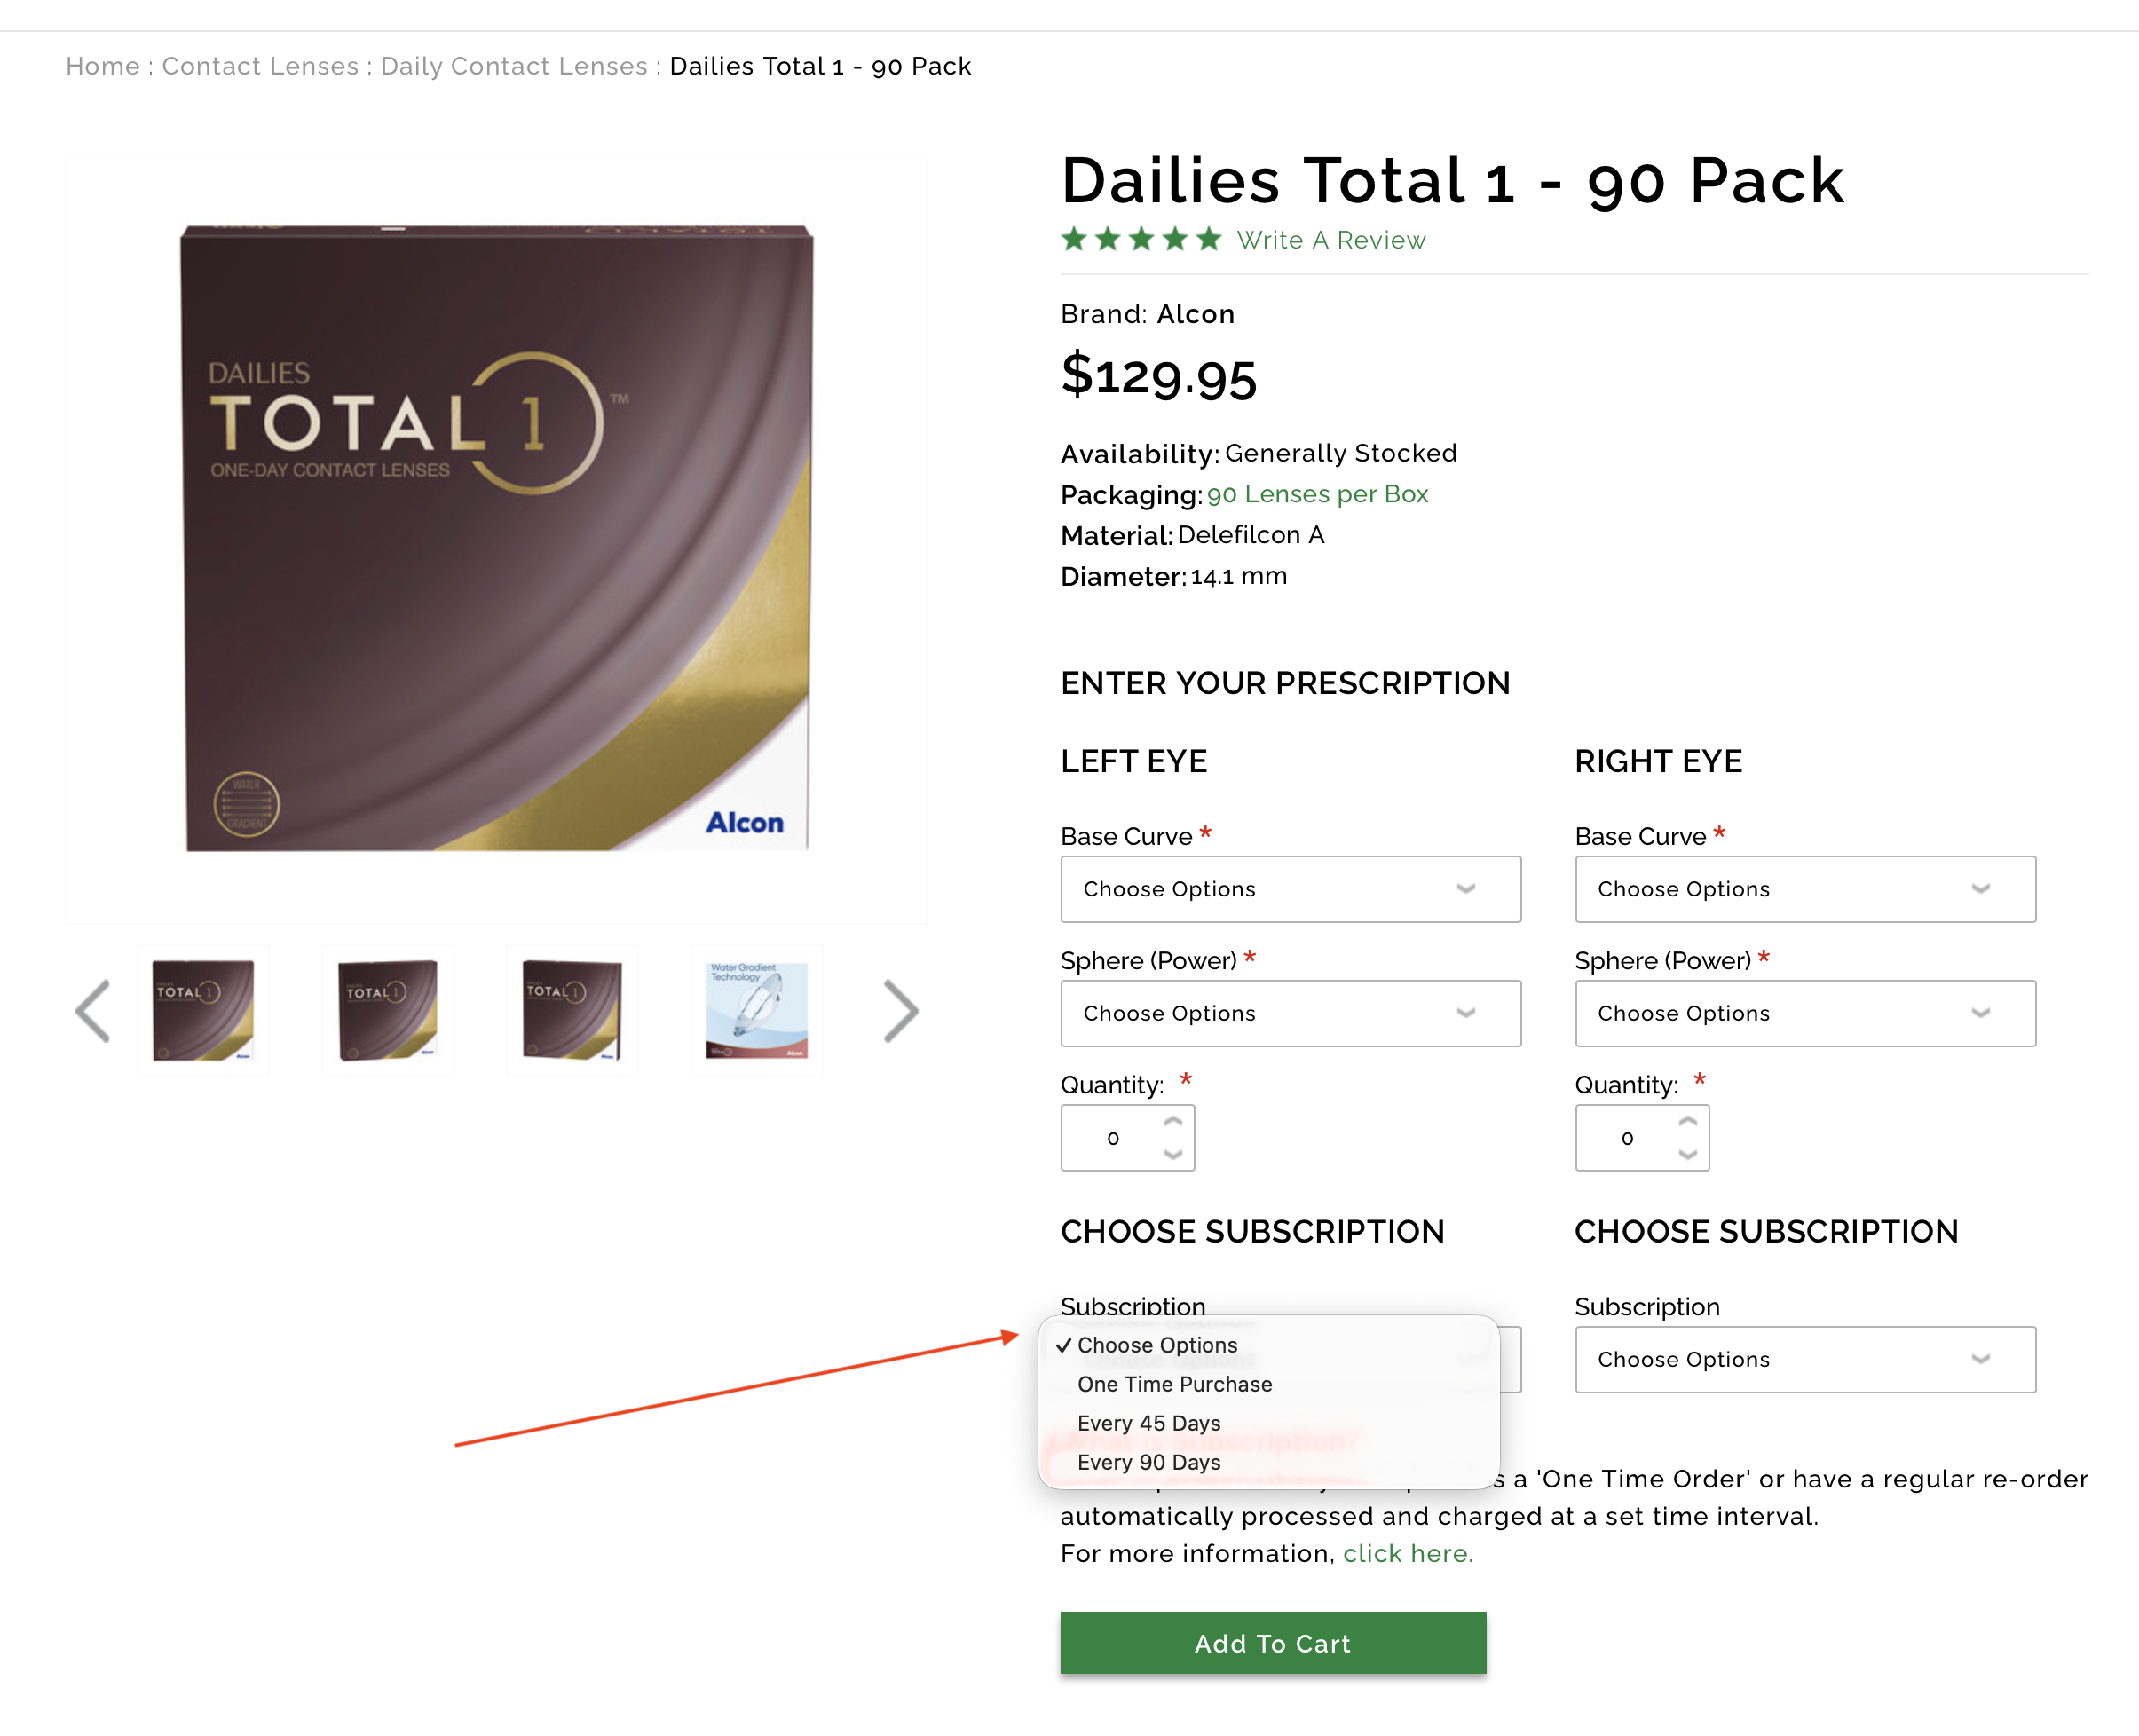The width and height of the screenshot is (2139, 1736).
Task: Decrease left eye quantity with down arrow
Action: pyautogui.click(x=1173, y=1155)
